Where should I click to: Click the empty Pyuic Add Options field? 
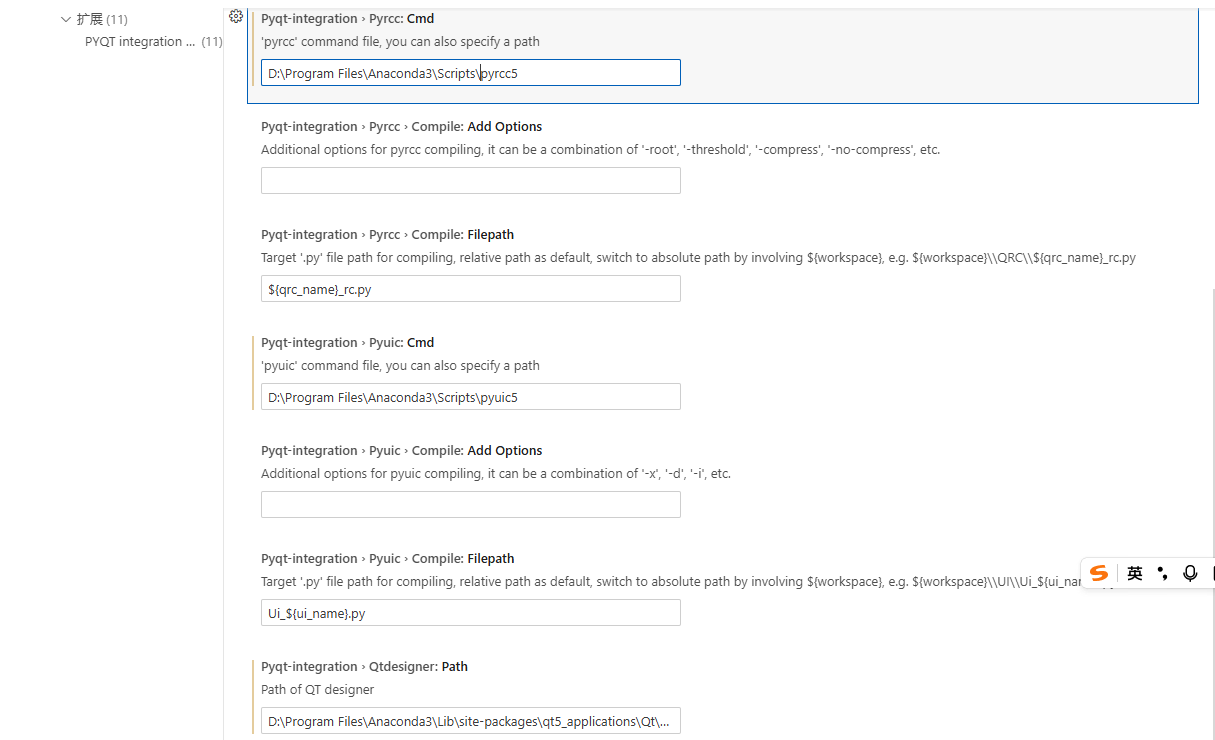tap(471, 504)
